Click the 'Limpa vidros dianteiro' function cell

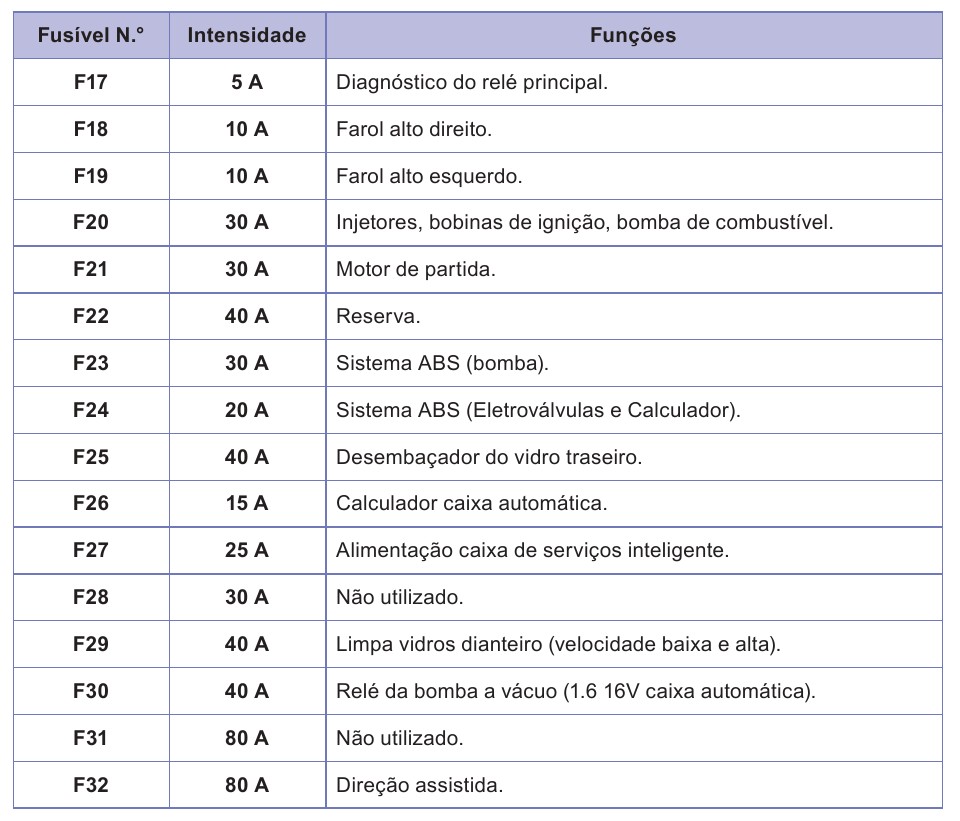click(558, 644)
